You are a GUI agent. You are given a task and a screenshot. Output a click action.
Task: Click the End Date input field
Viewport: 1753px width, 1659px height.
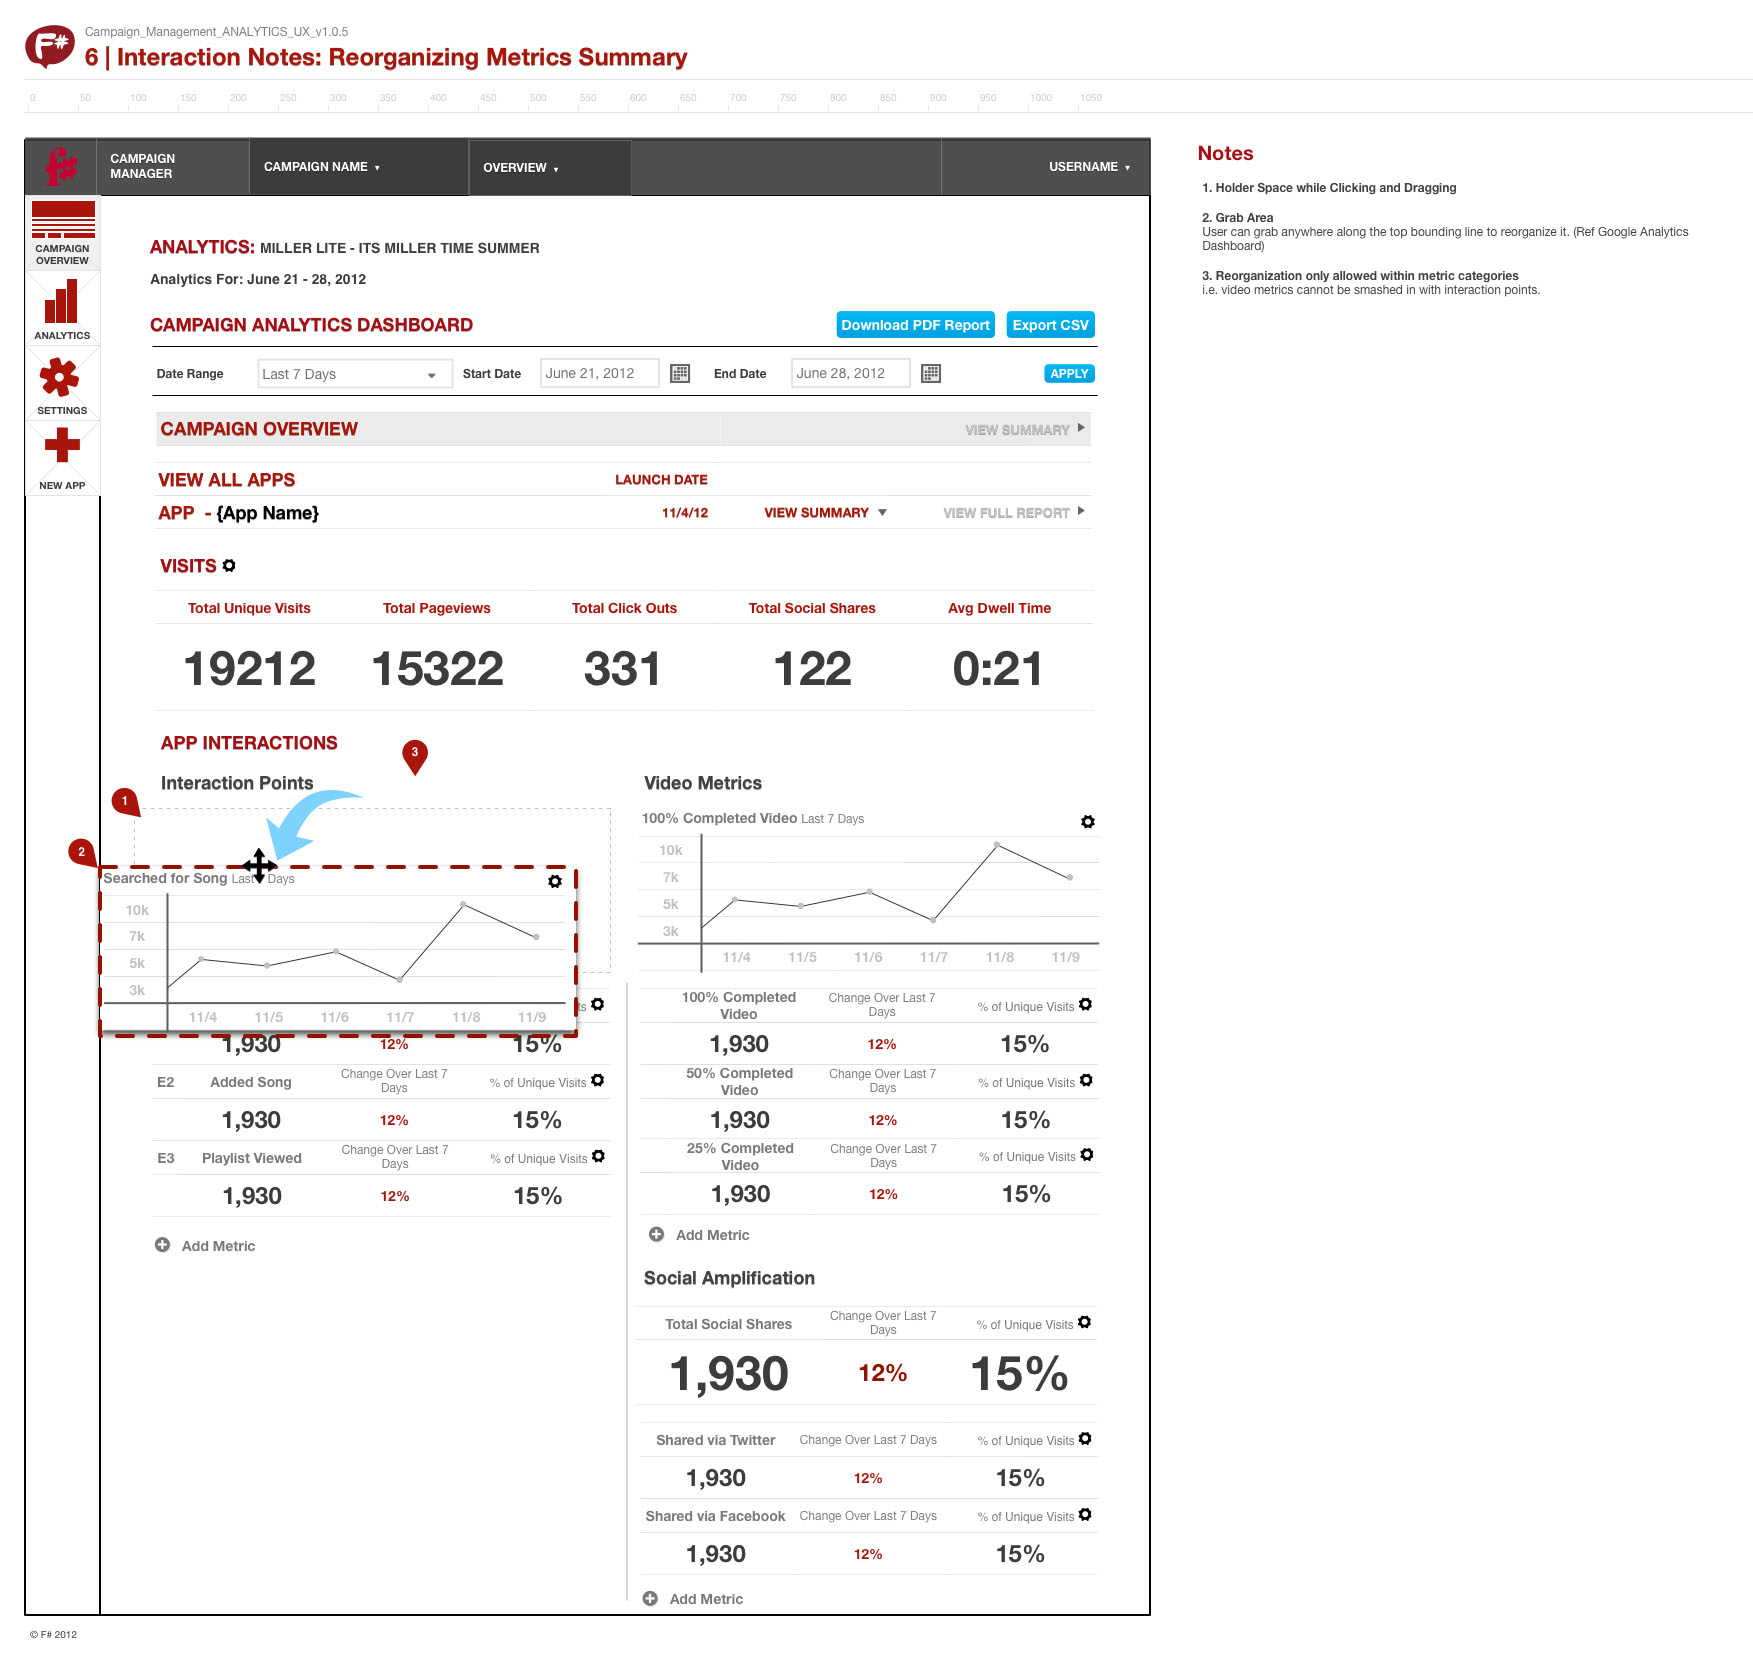coord(850,373)
